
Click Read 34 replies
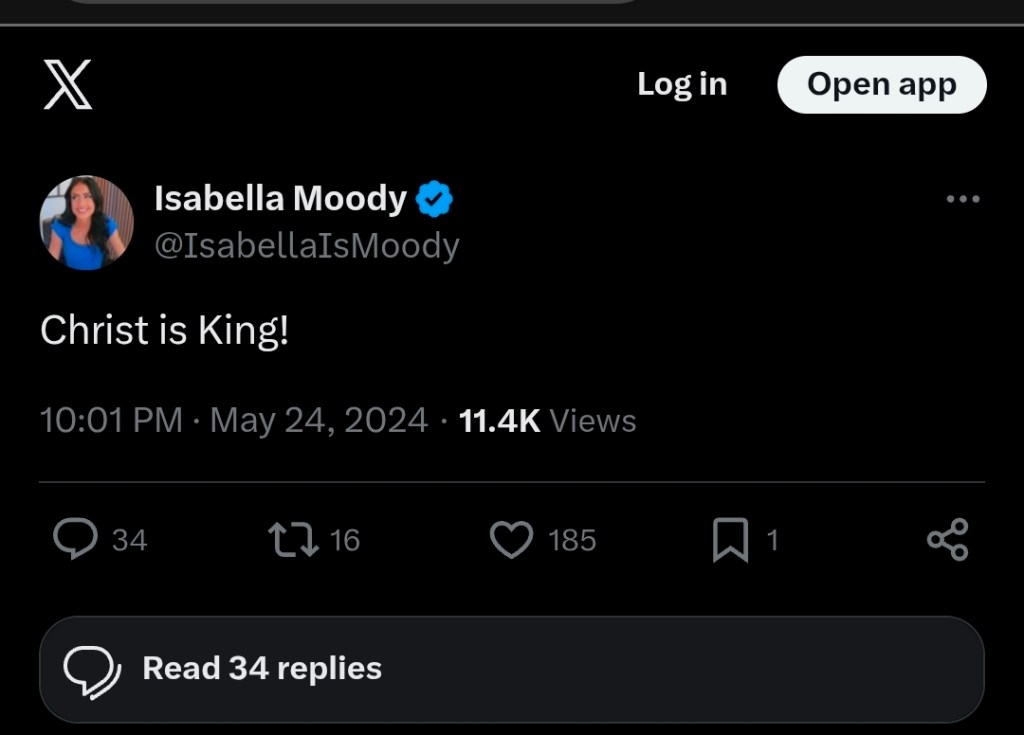(261, 668)
